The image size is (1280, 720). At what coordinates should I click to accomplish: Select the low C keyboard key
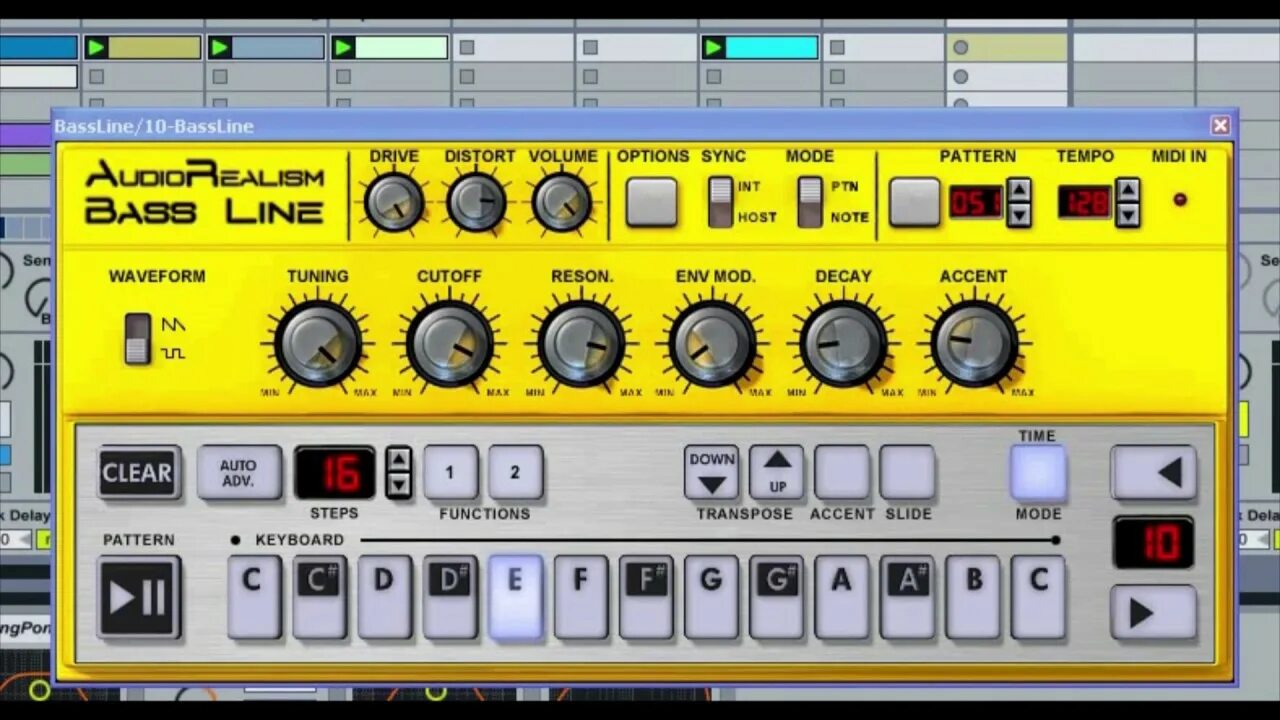pyautogui.click(x=253, y=597)
